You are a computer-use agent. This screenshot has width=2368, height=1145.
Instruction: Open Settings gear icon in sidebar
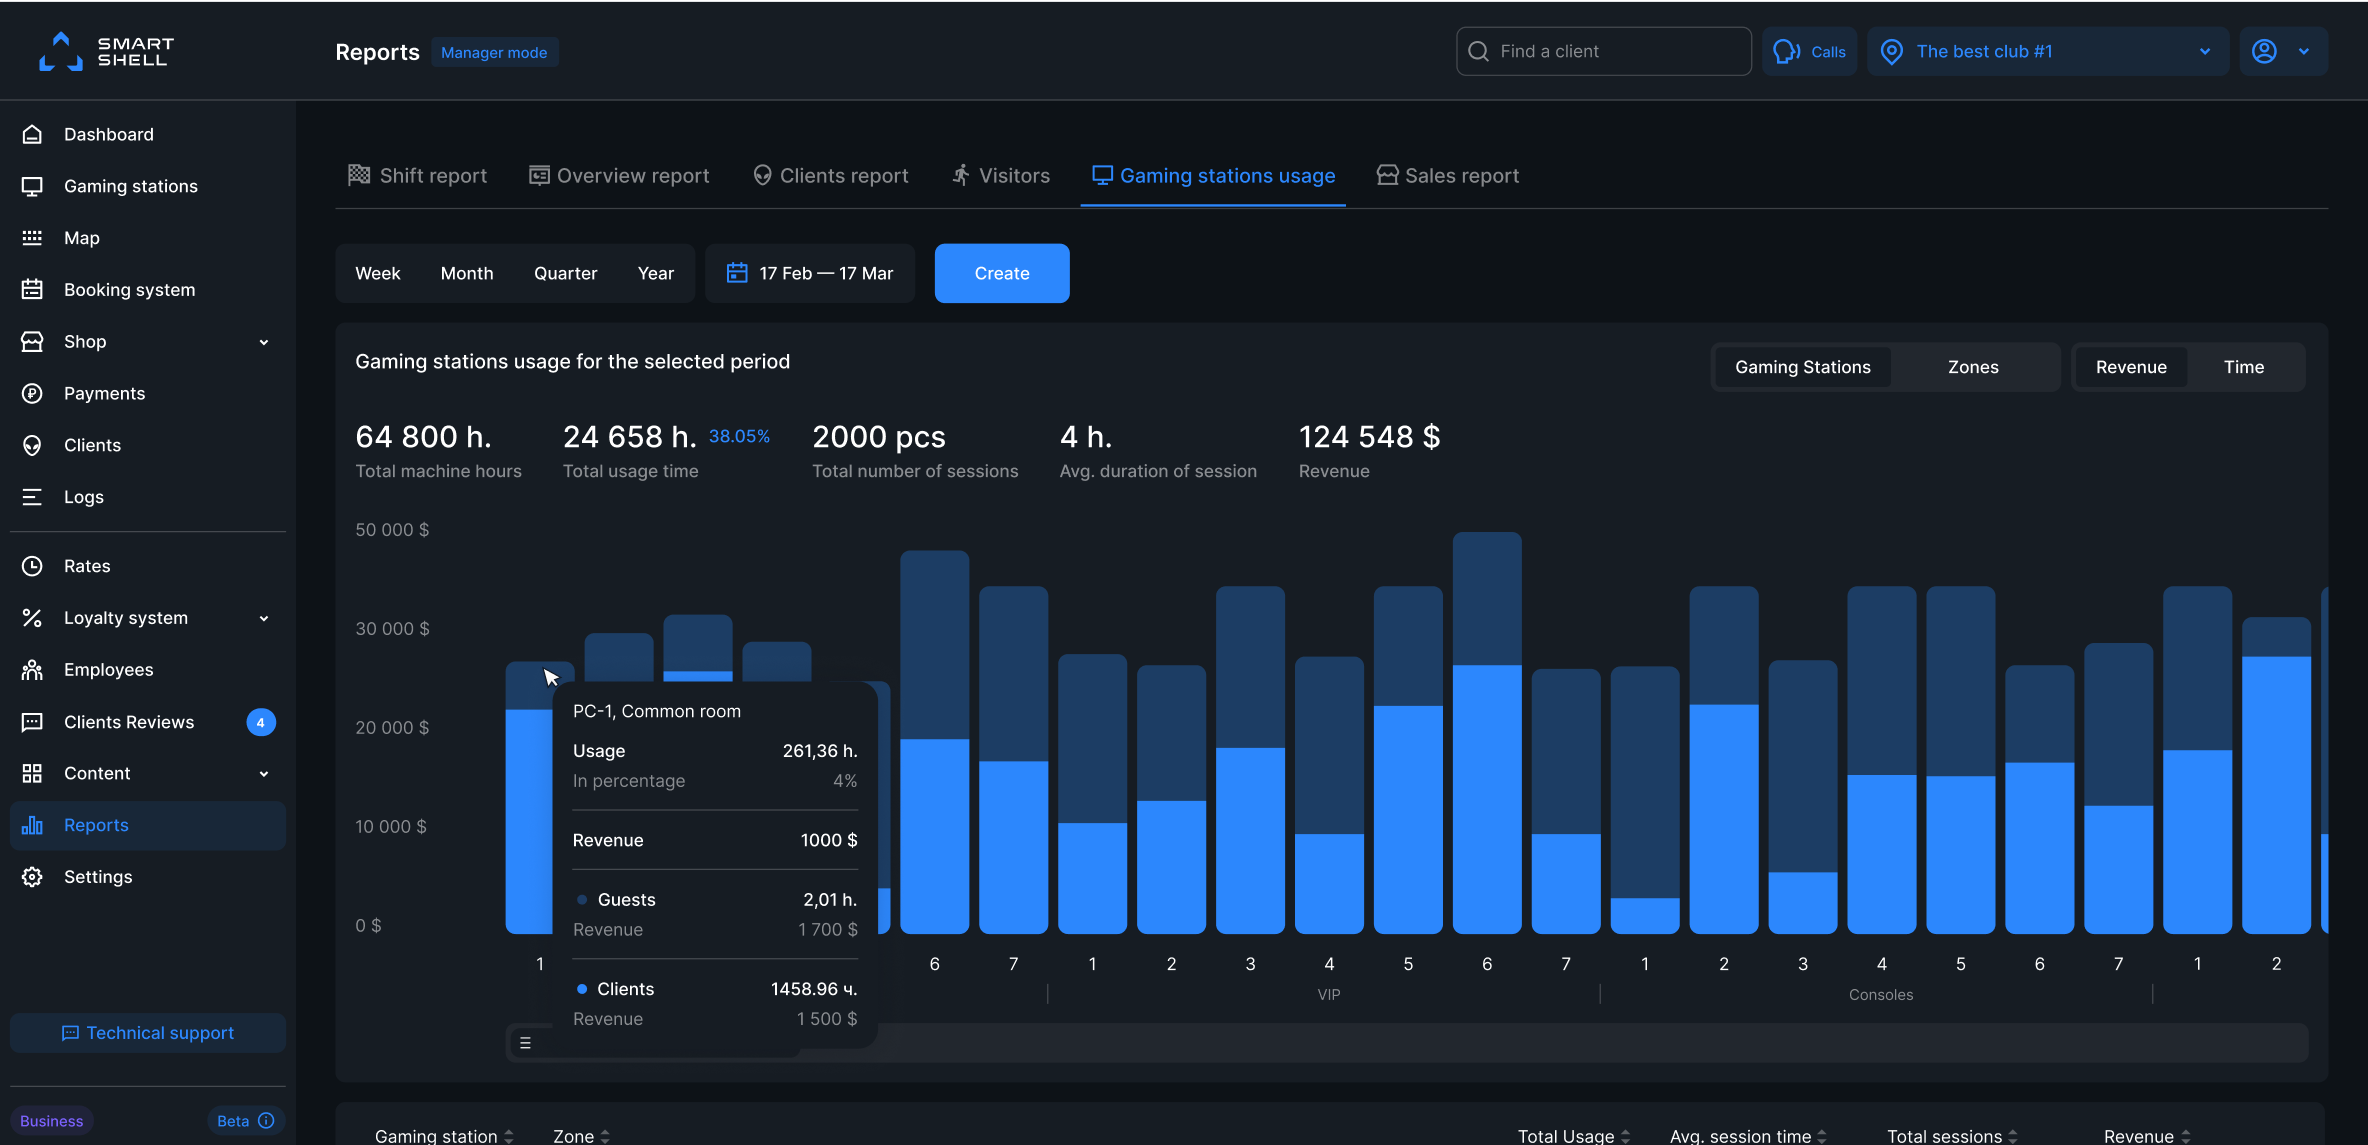pos(32,877)
